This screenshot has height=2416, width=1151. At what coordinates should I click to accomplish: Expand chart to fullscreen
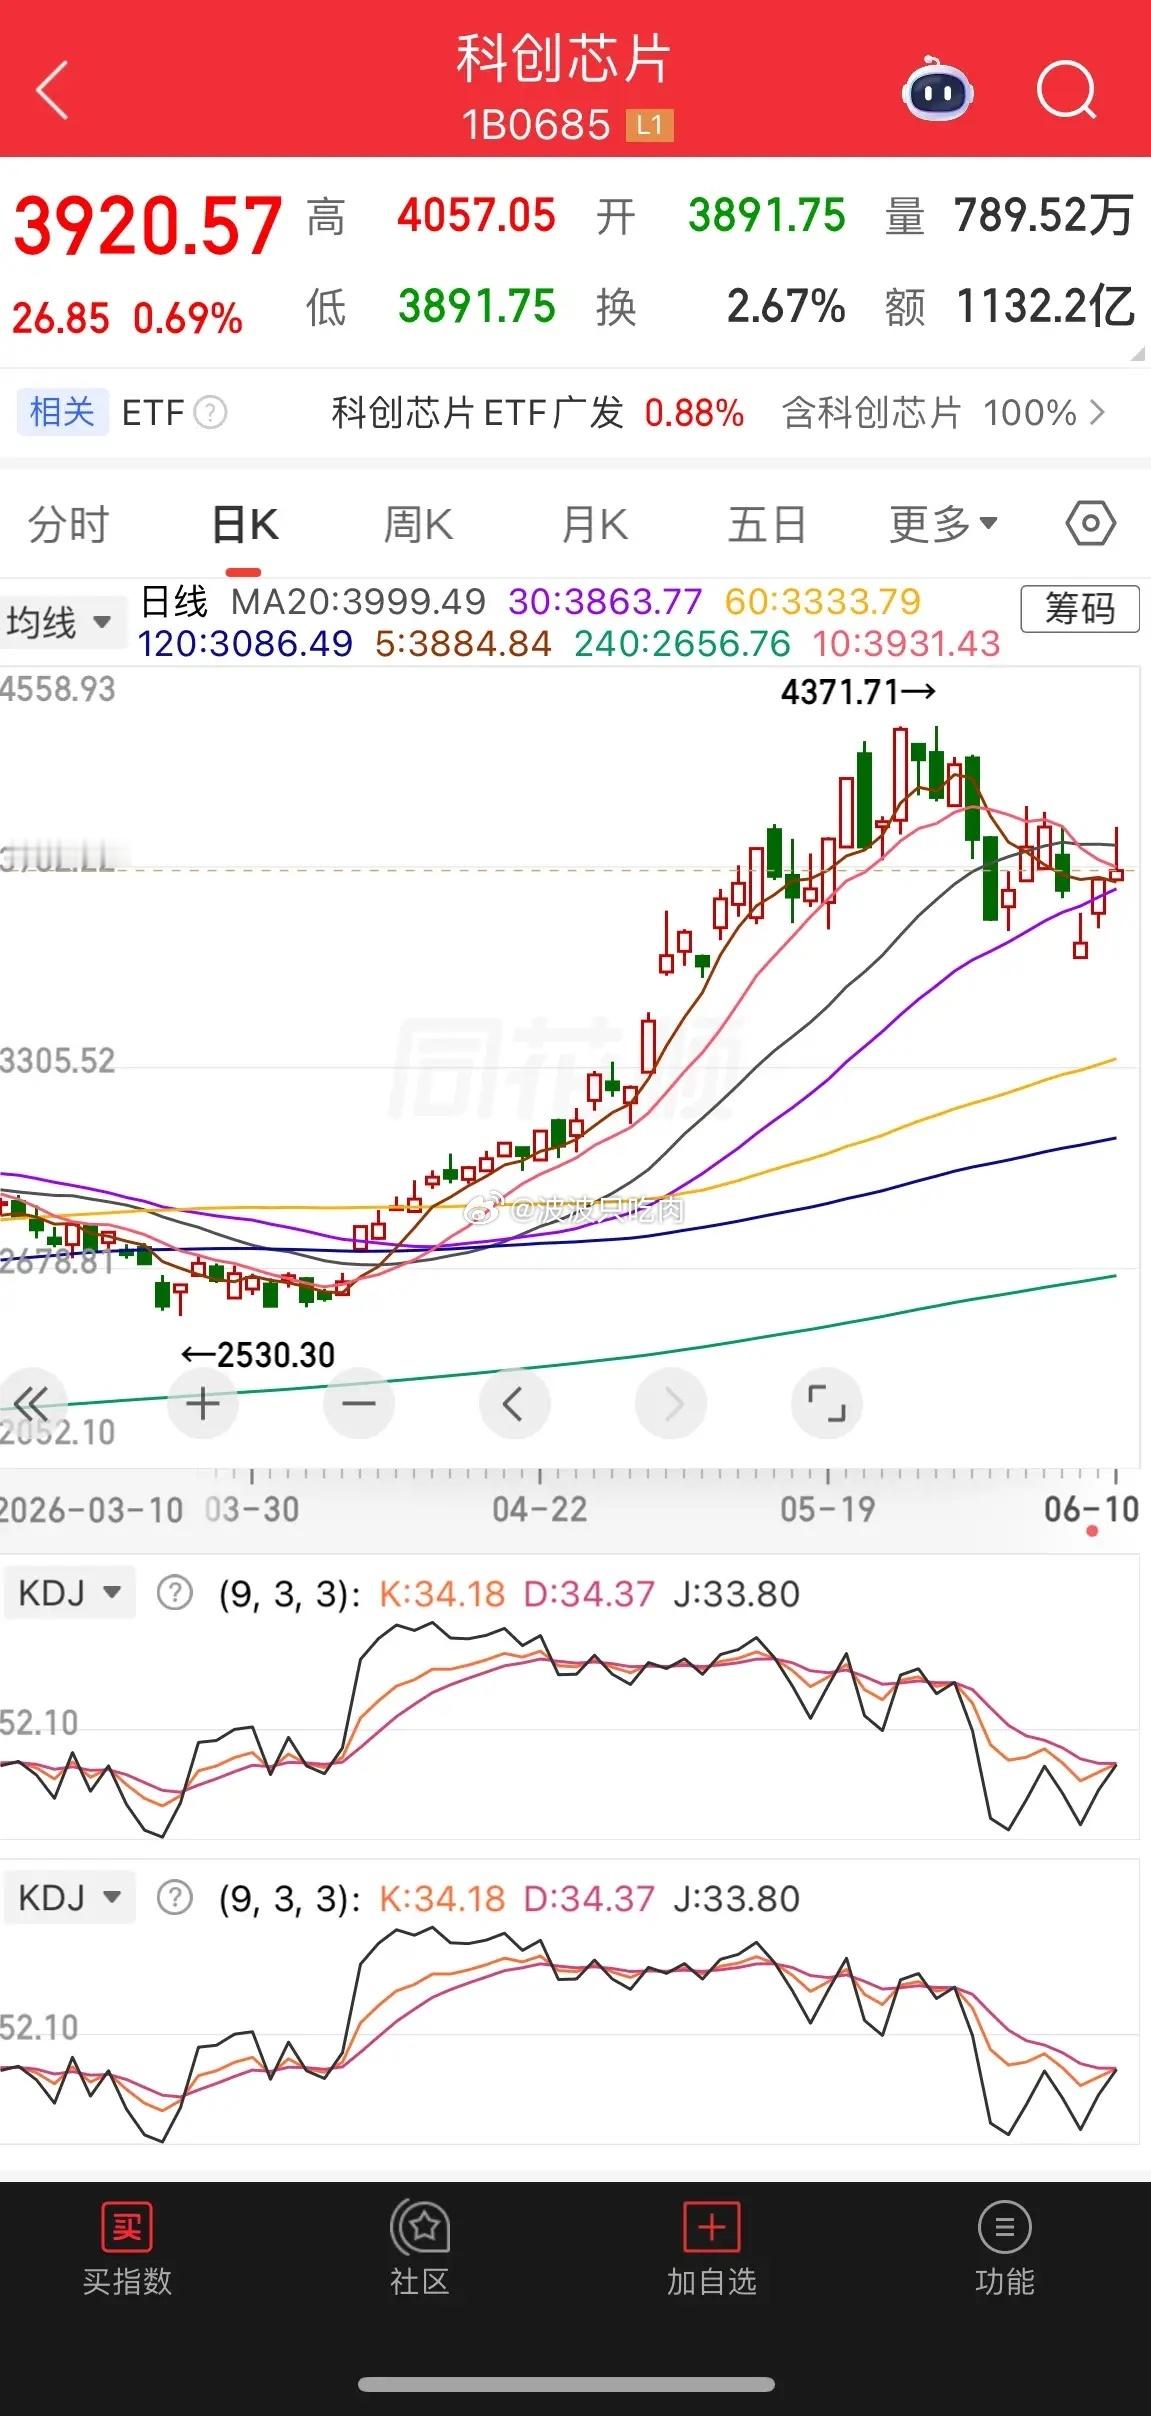click(827, 1404)
